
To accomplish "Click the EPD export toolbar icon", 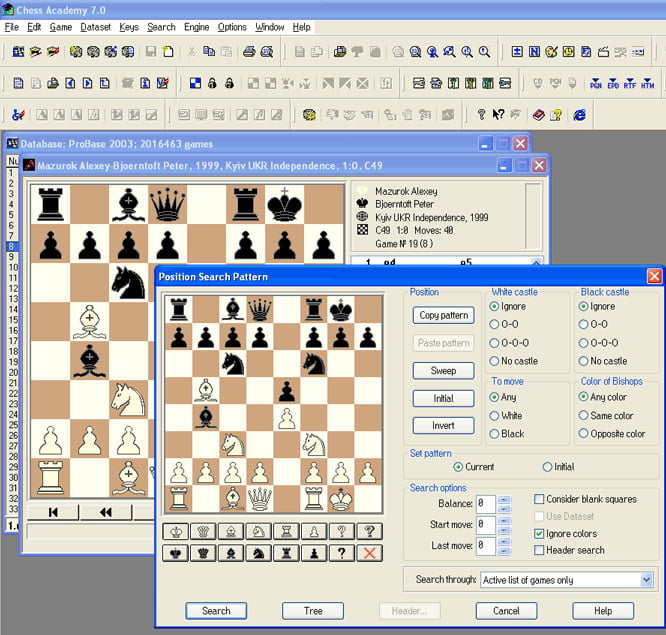I will pyautogui.click(x=613, y=83).
